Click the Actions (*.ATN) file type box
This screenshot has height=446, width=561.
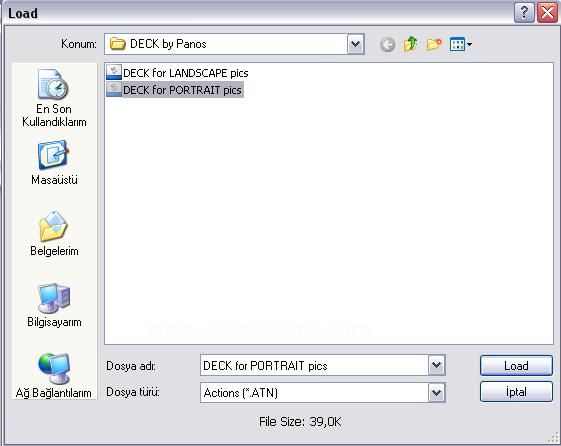coord(314,393)
